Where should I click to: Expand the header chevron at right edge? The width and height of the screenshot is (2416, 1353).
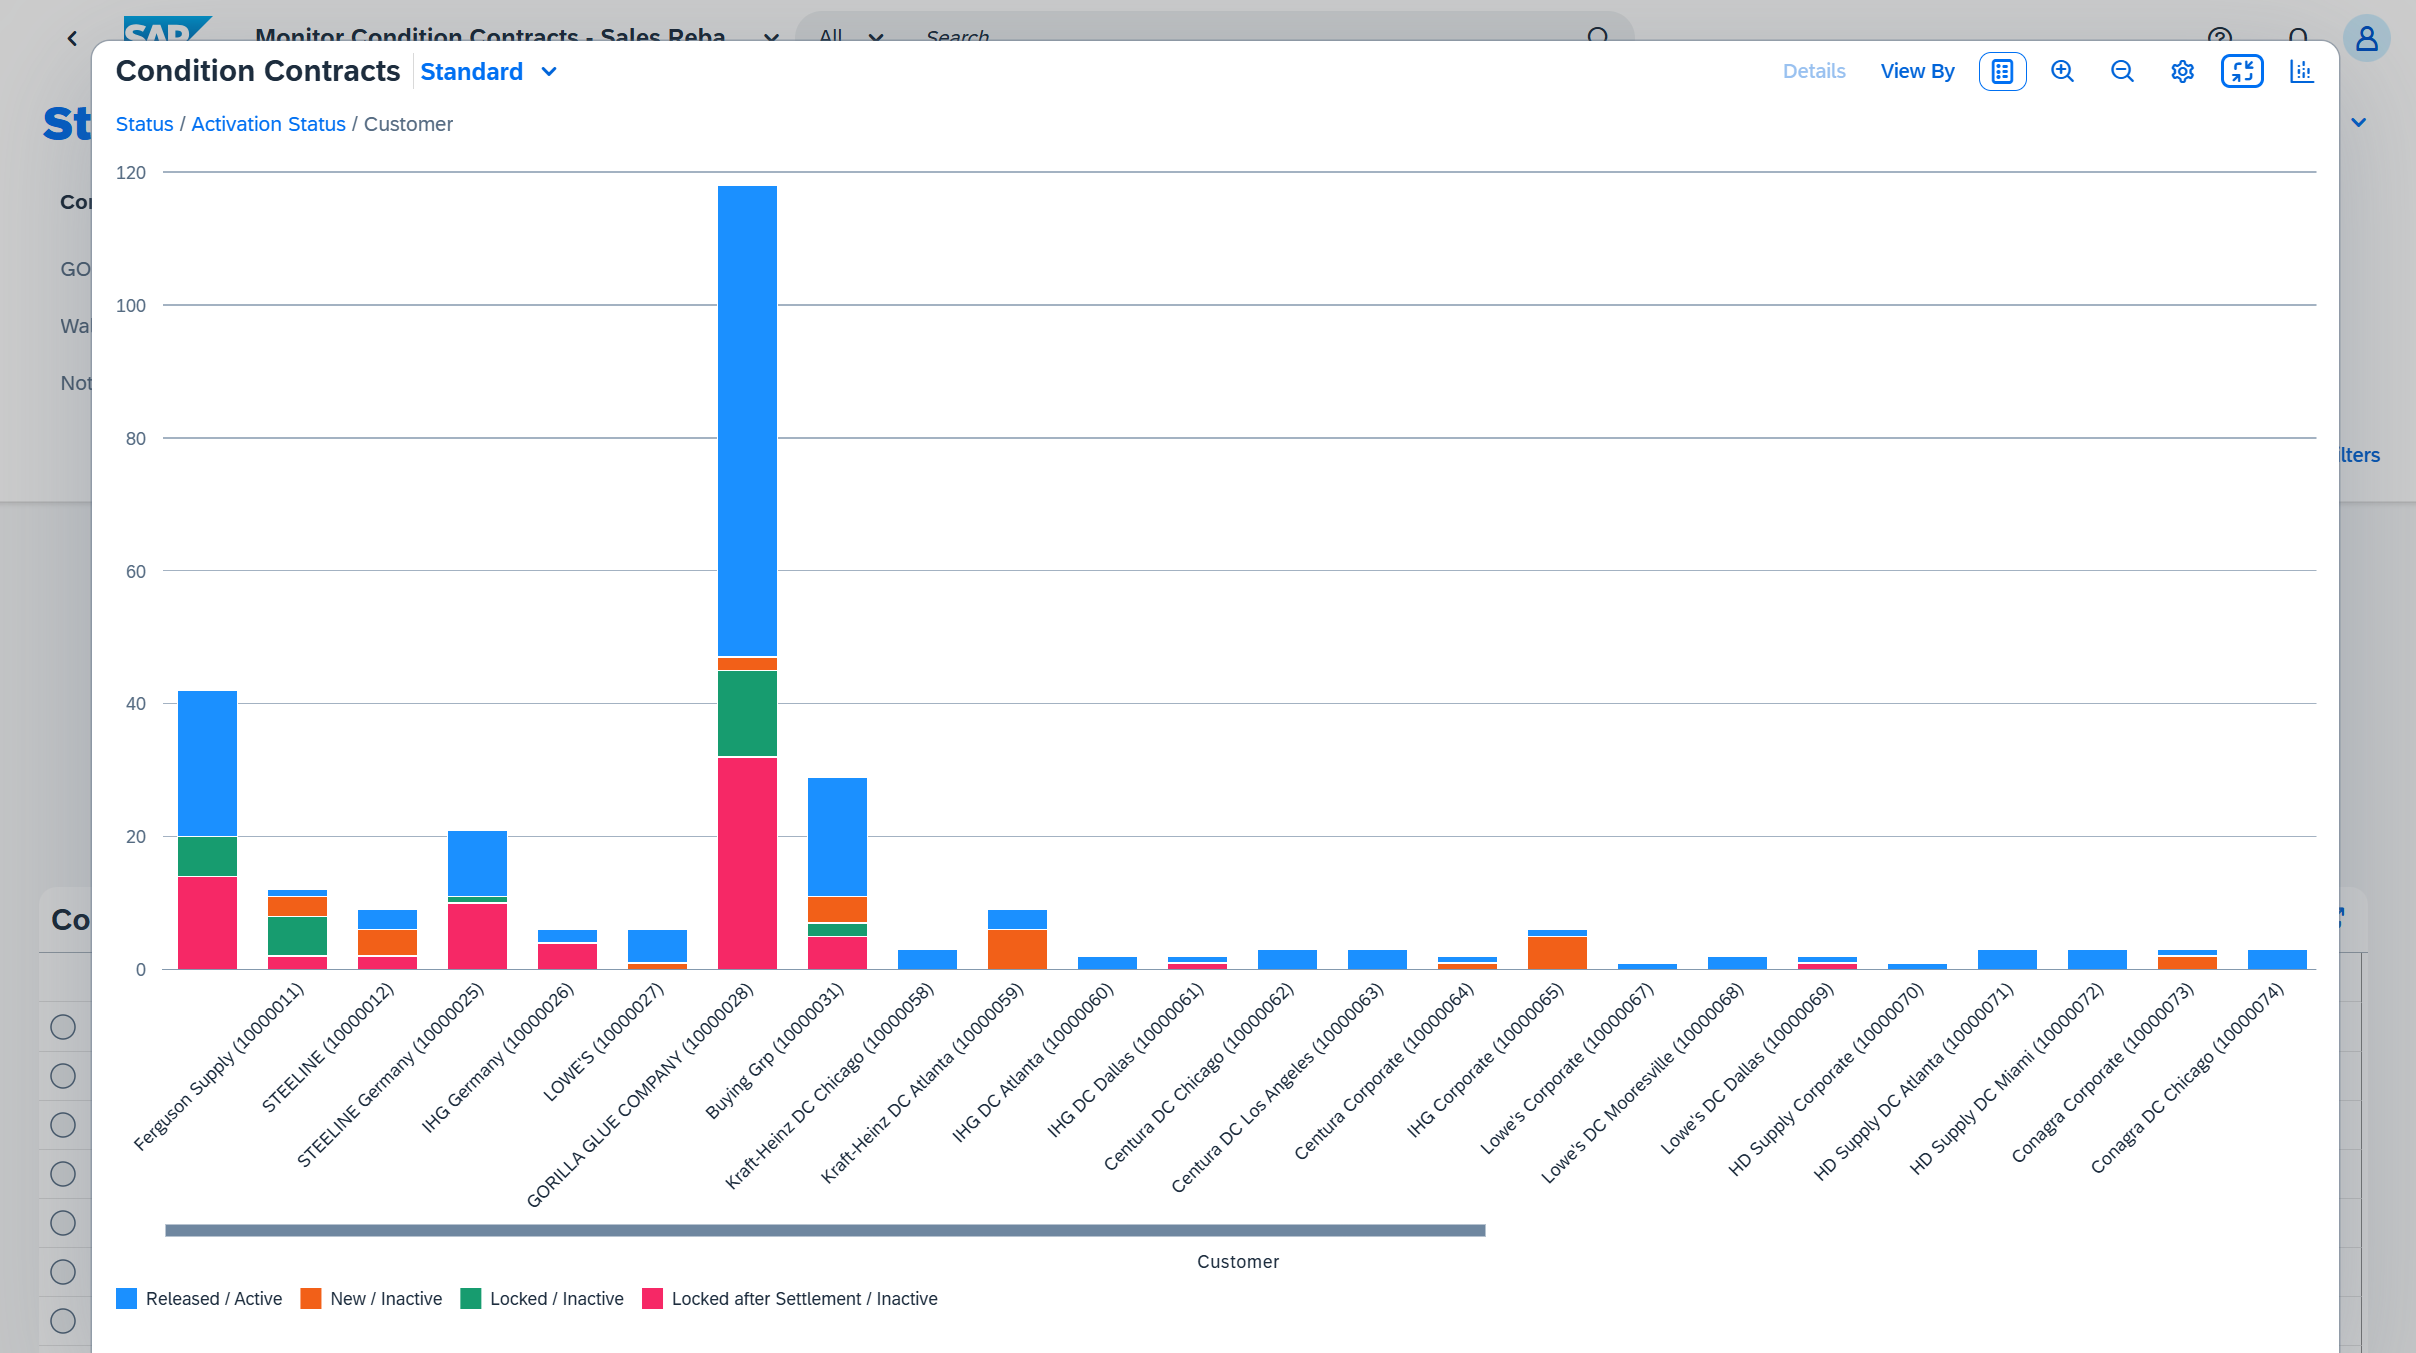coord(2359,123)
